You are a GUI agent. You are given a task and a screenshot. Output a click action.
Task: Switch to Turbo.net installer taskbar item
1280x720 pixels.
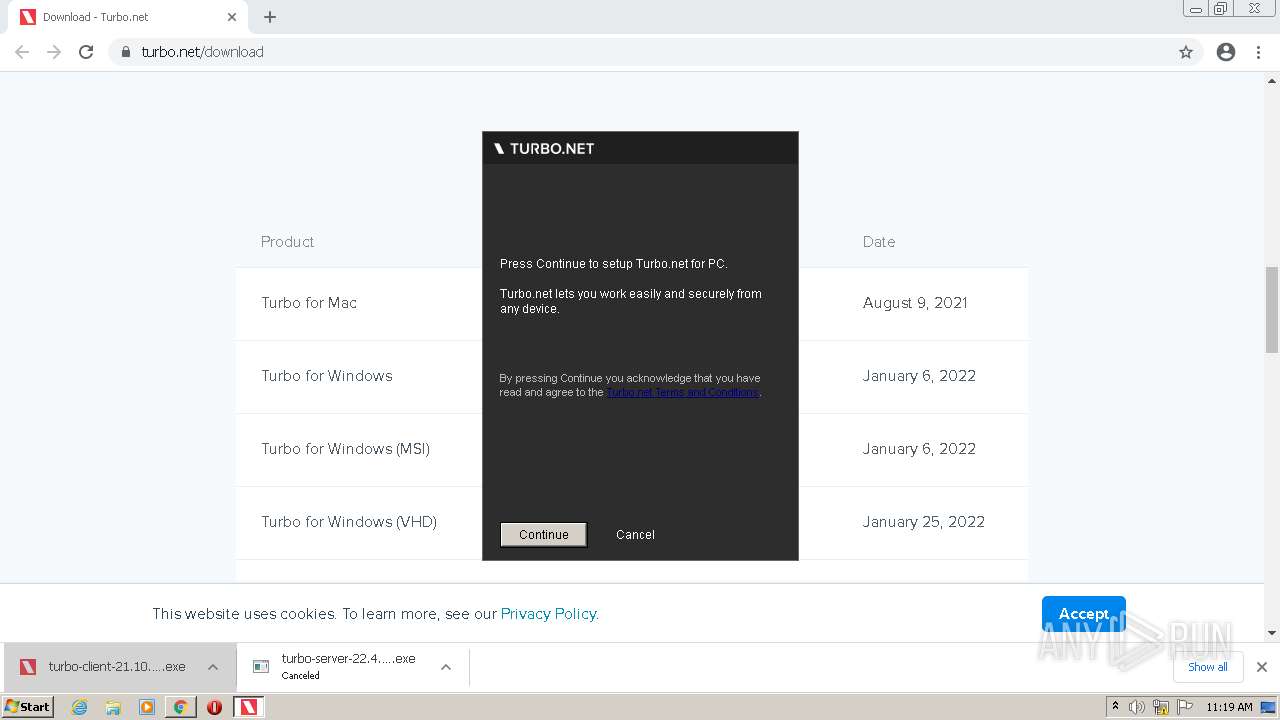249,706
